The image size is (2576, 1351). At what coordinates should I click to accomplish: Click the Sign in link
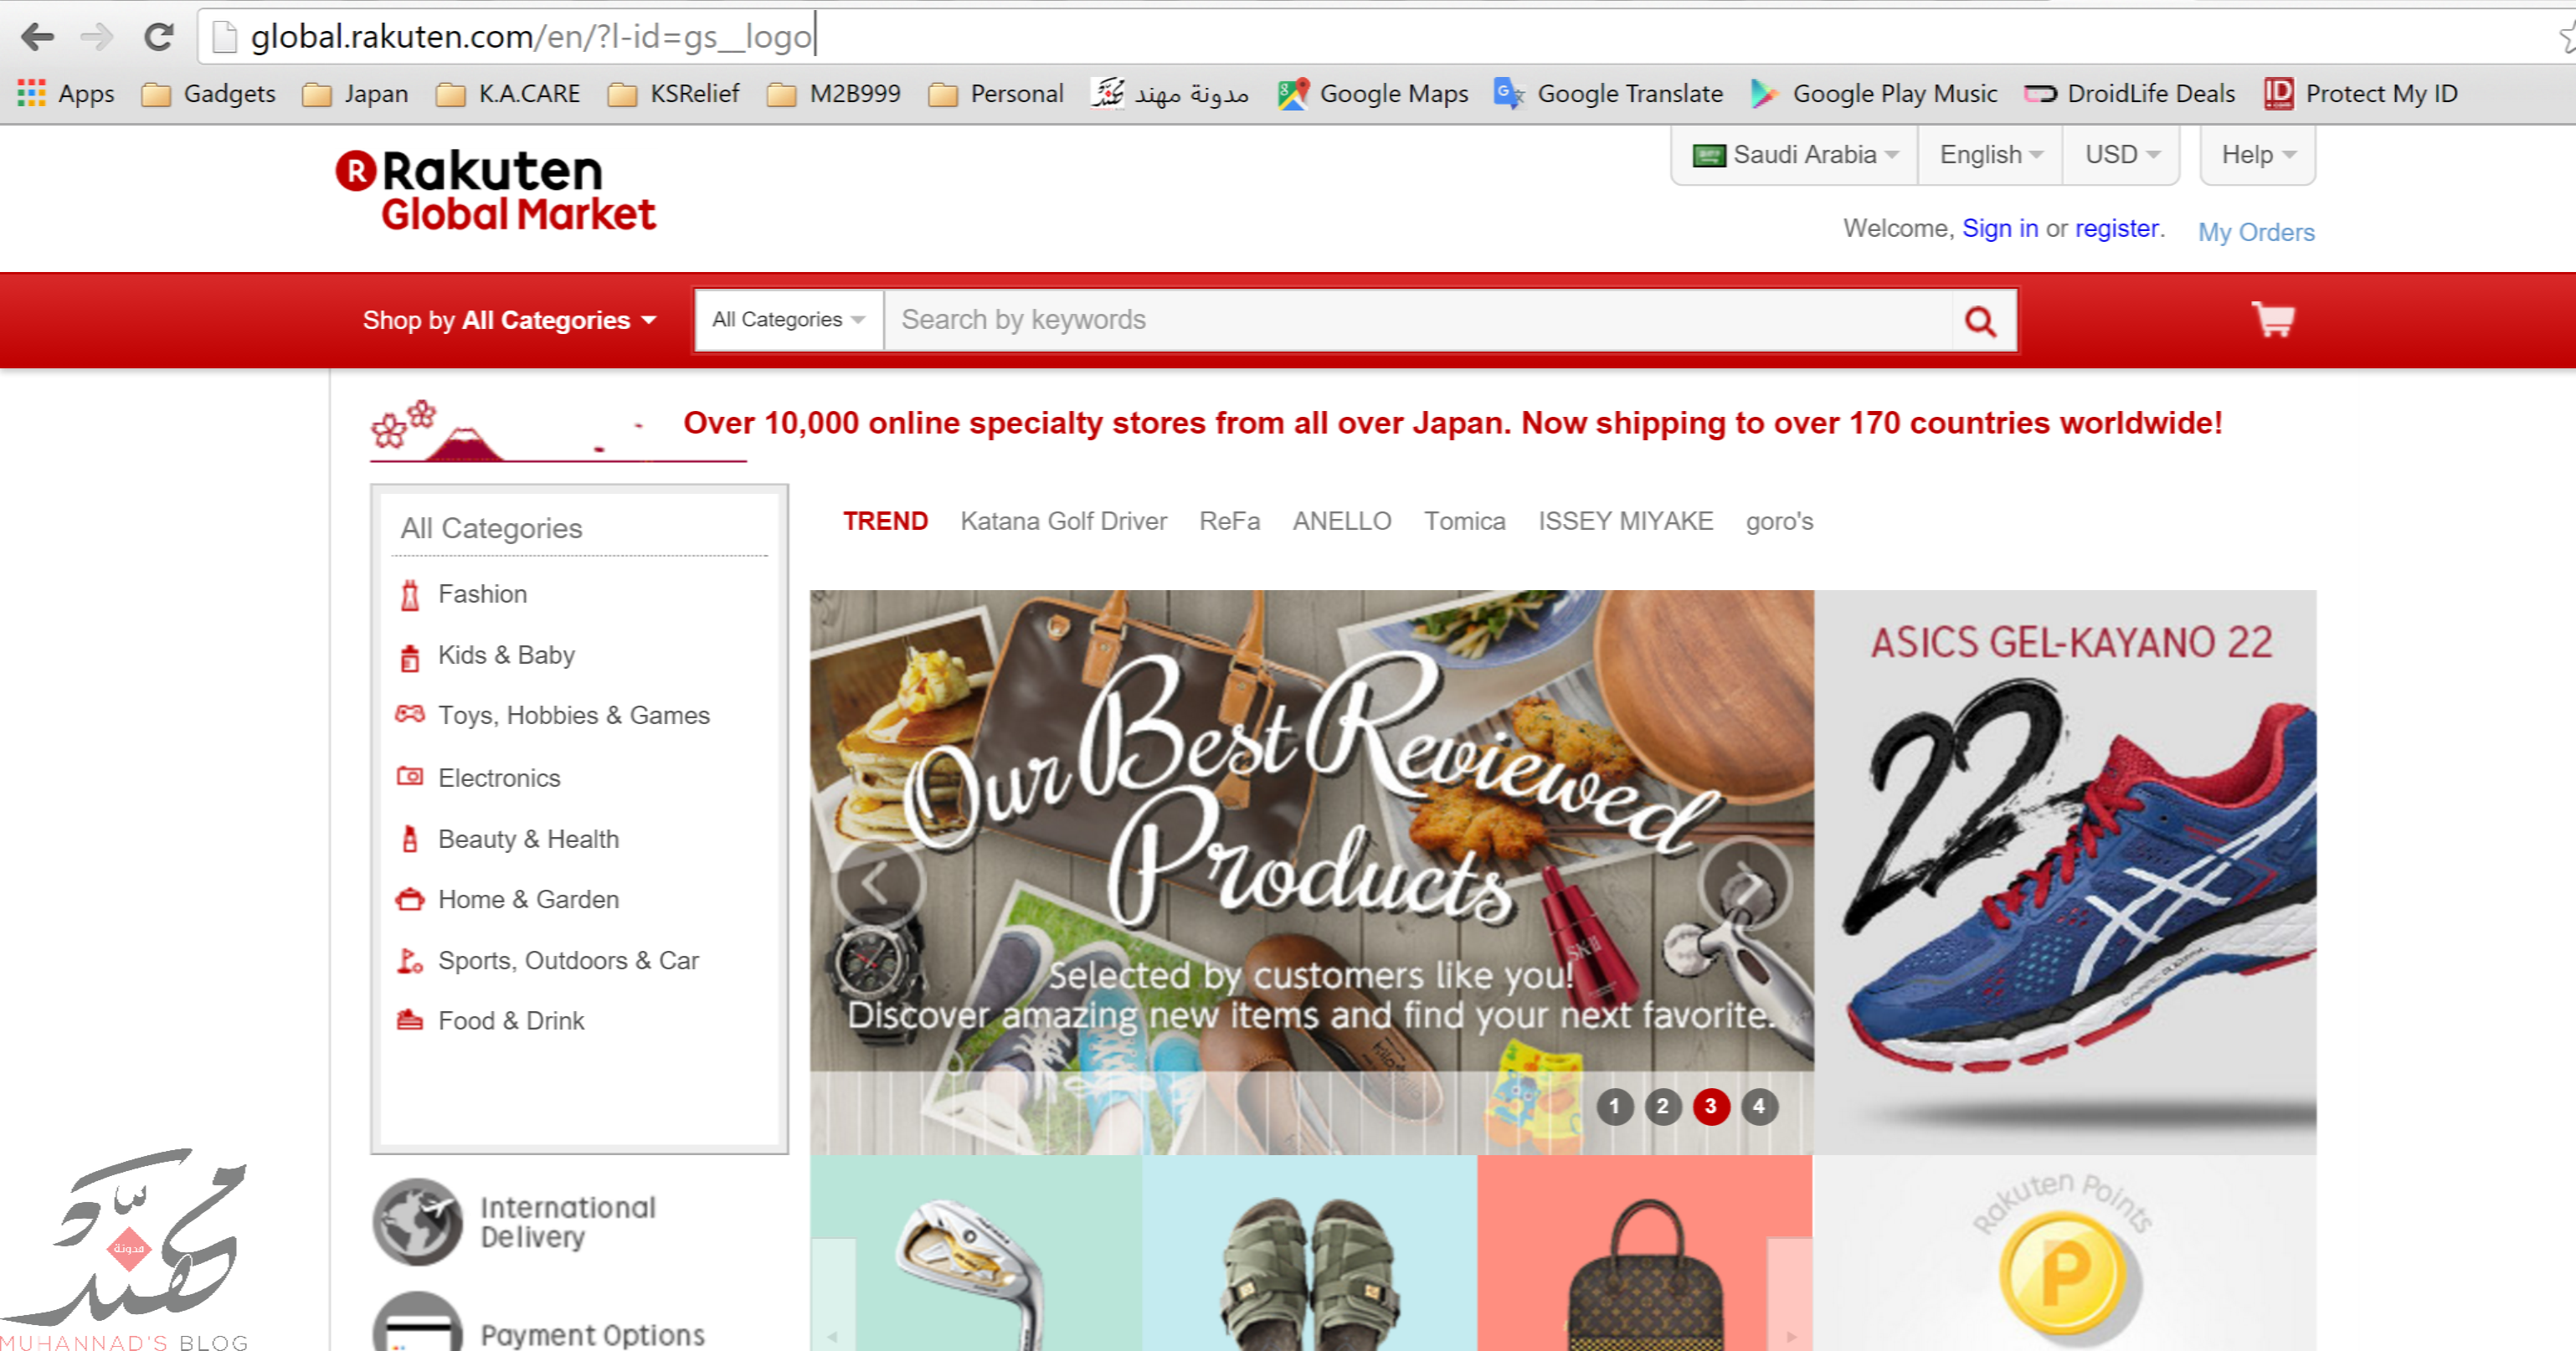(x=2000, y=228)
